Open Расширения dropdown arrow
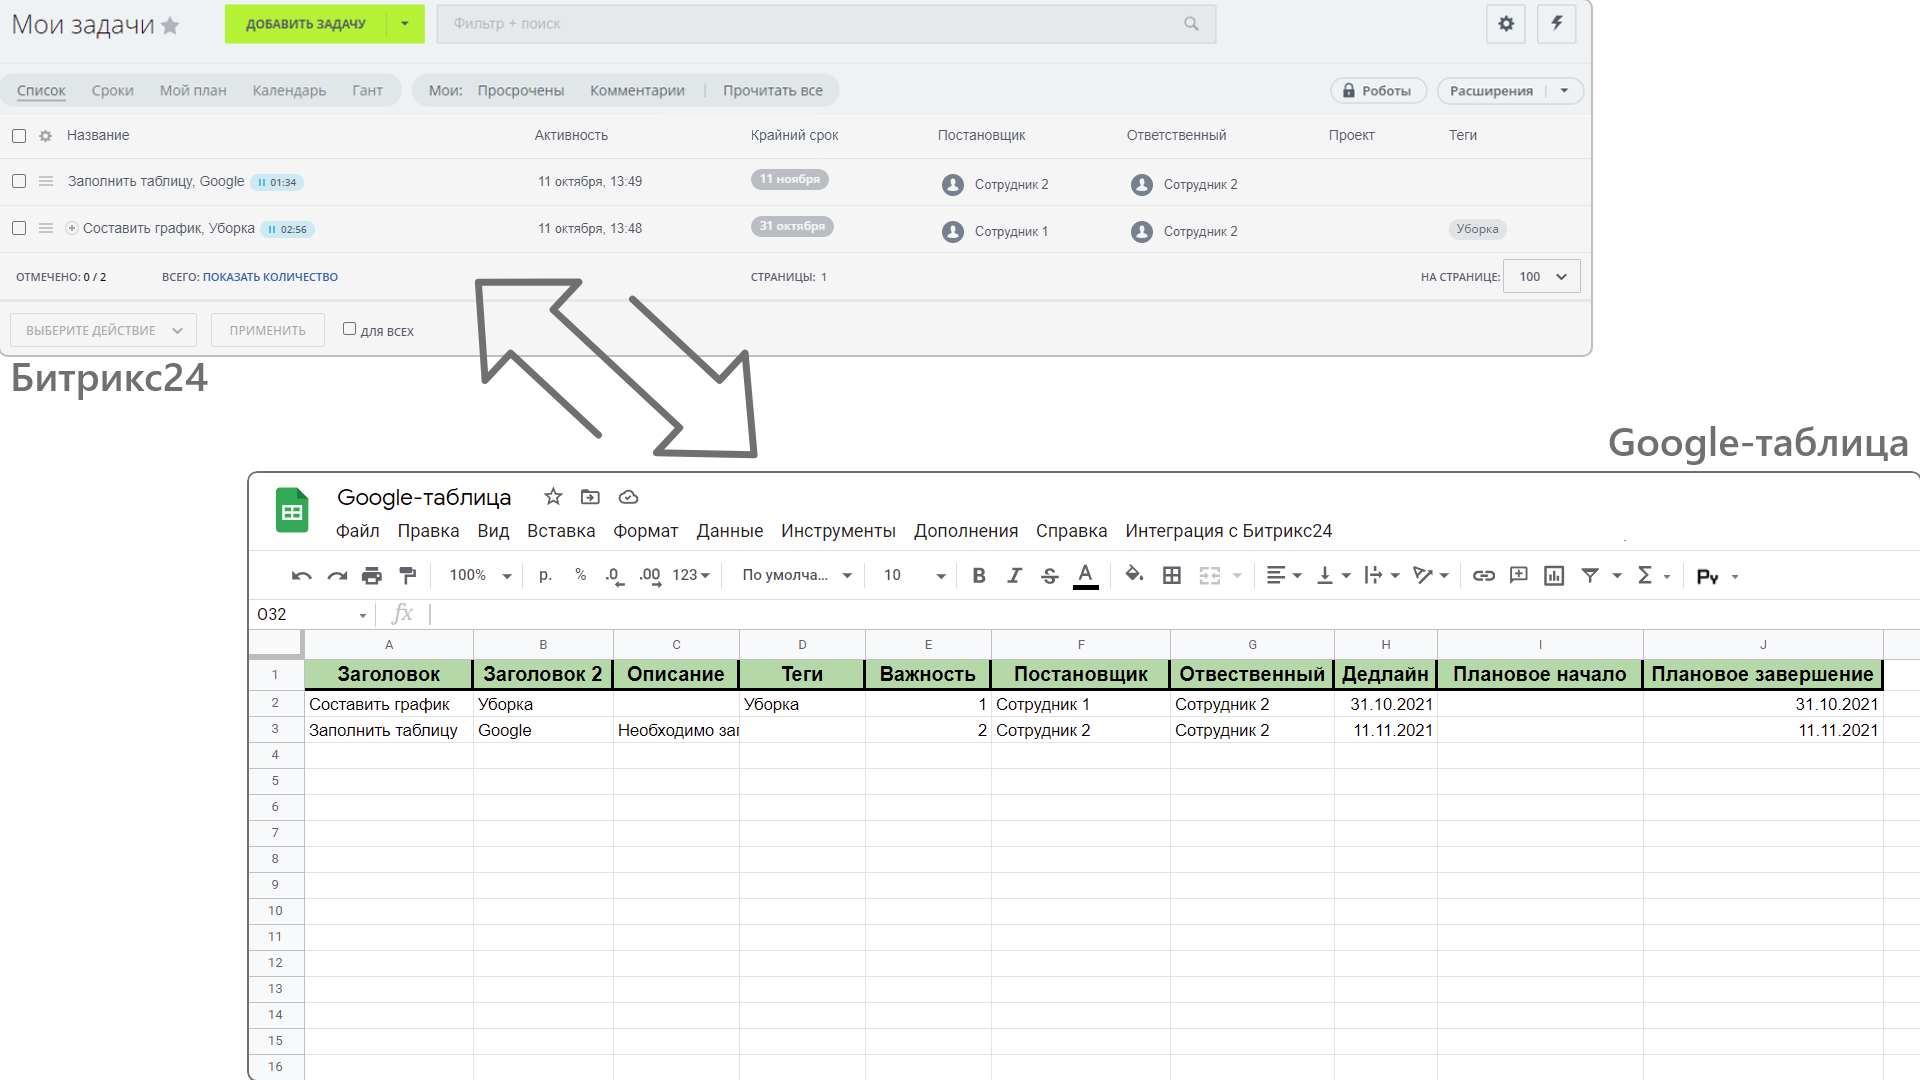The width and height of the screenshot is (1920, 1080). coord(1565,91)
